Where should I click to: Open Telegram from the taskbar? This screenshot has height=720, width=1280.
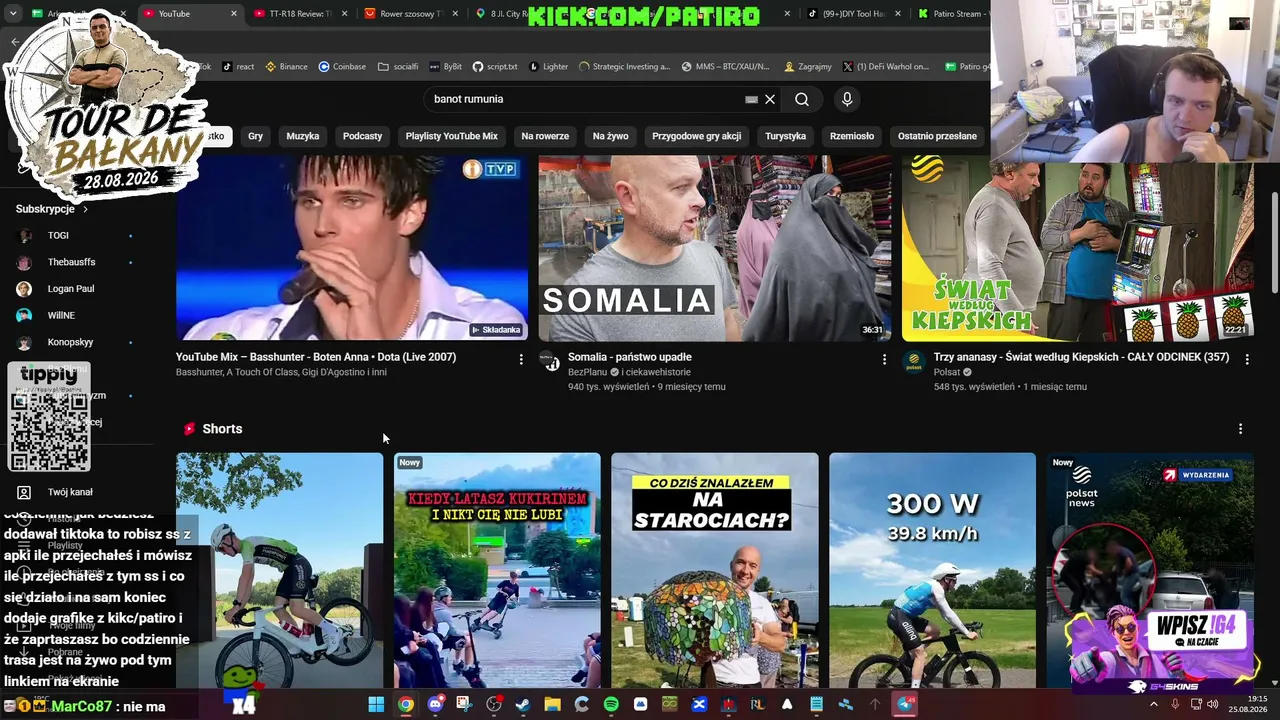(x=905, y=705)
